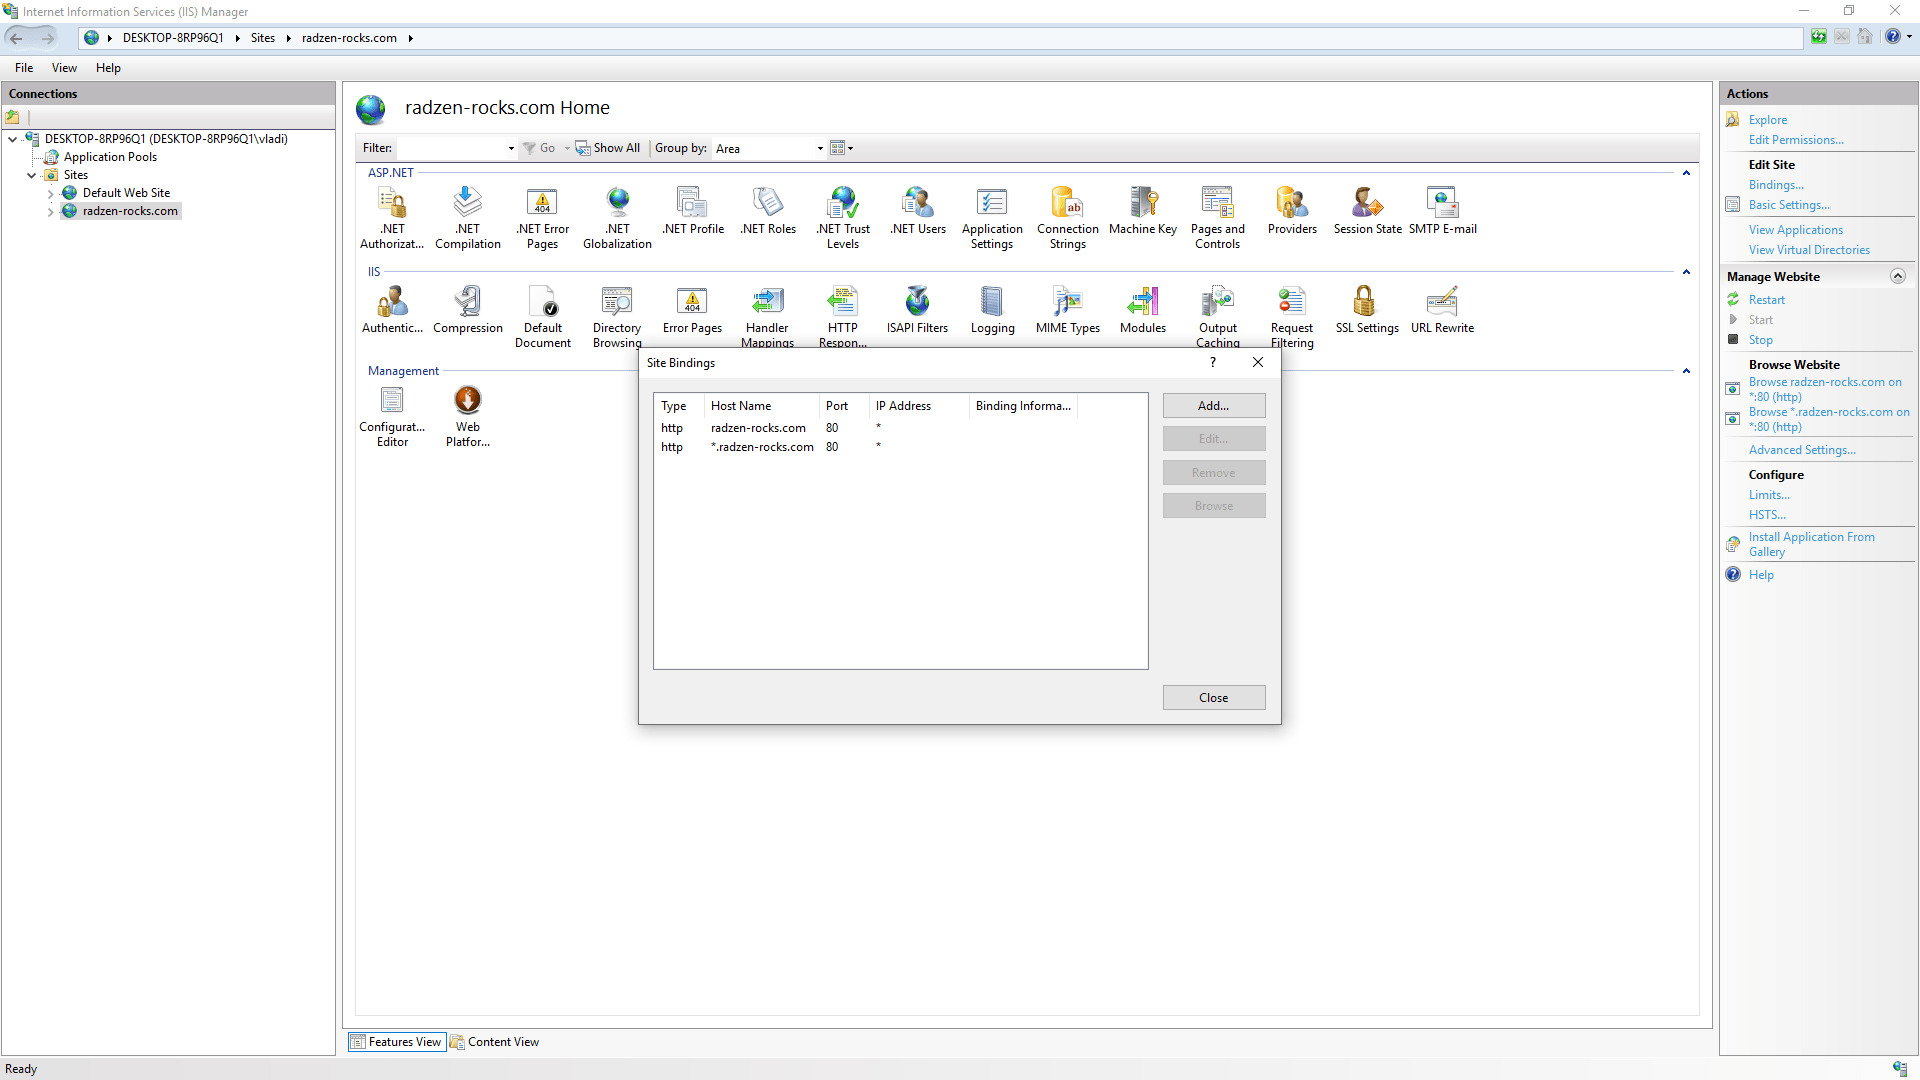
Task: Click the Filter input field
Action: click(452, 149)
